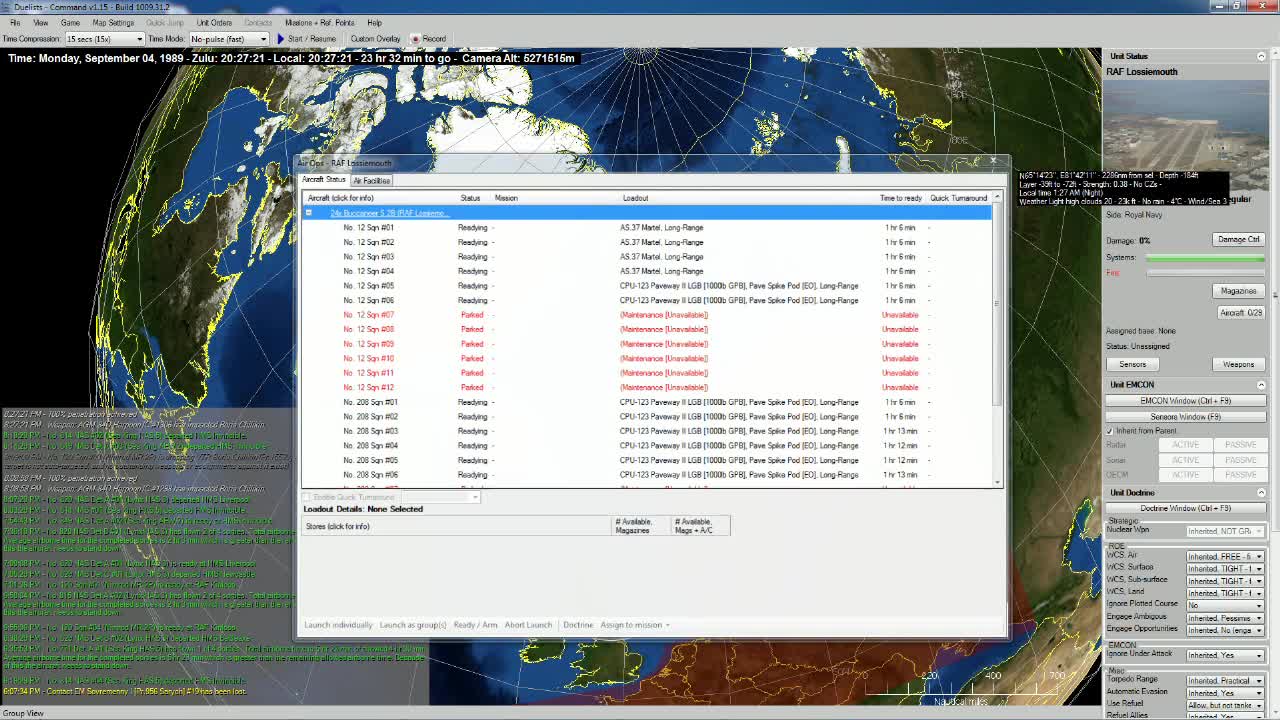Collapse the Unit Doctrine panel section
The width and height of the screenshot is (1280, 720).
1261,492
